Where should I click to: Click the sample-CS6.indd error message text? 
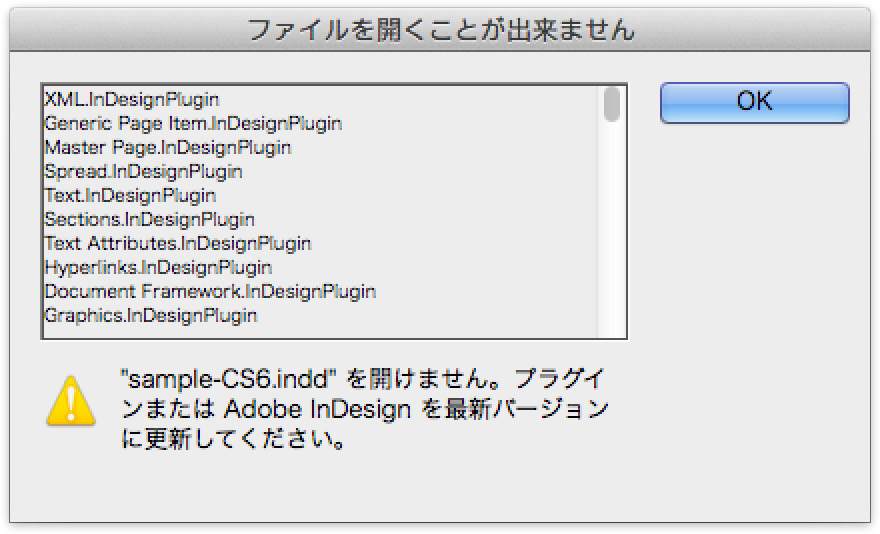click(x=362, y=379)
